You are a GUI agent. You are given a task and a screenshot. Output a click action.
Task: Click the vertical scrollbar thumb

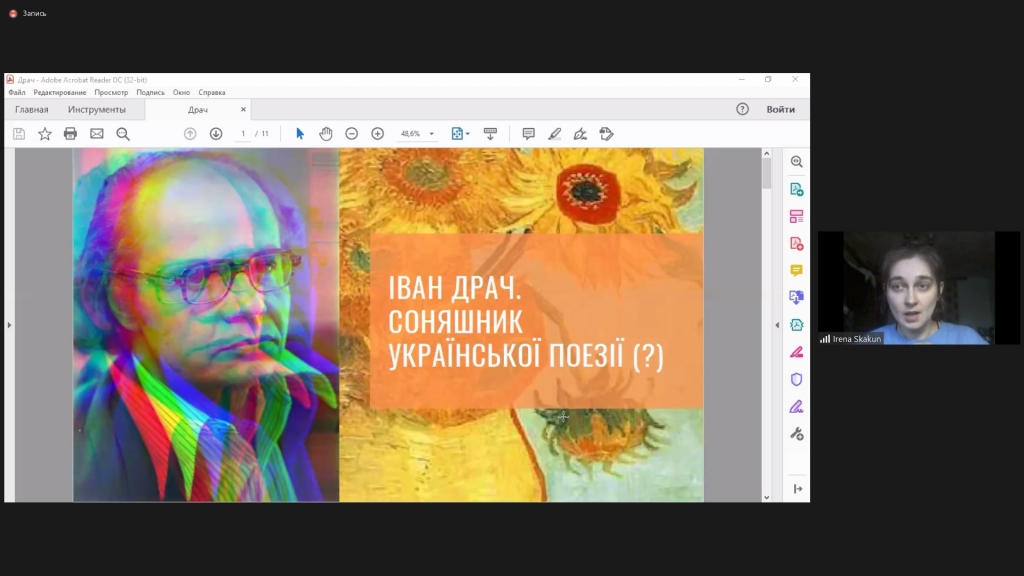pos(767,174)
